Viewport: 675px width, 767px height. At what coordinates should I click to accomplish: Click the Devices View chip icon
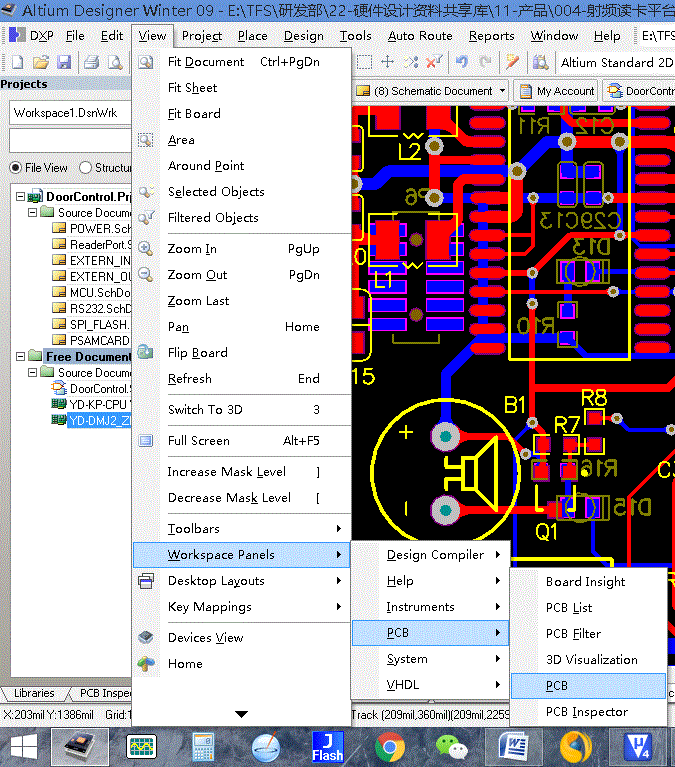click(146, 637)
